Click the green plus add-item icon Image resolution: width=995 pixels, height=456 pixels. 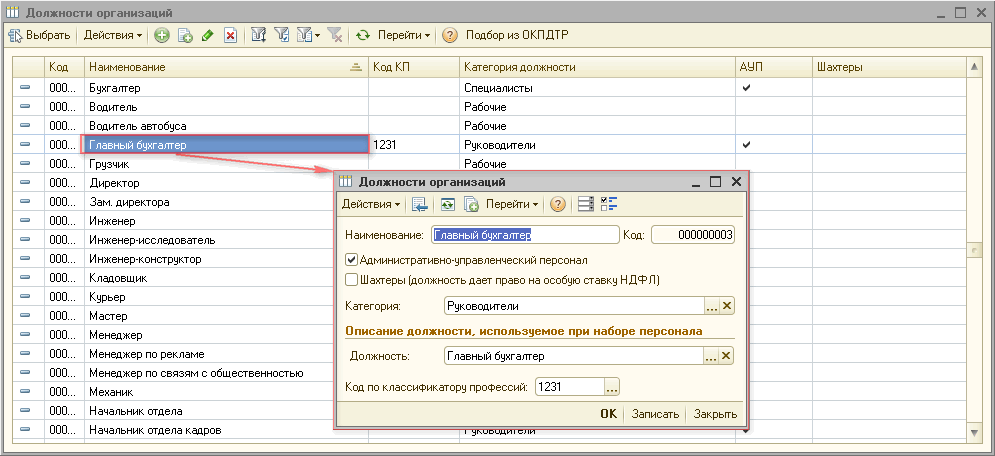pyautogui.click(x=162, y=36)
